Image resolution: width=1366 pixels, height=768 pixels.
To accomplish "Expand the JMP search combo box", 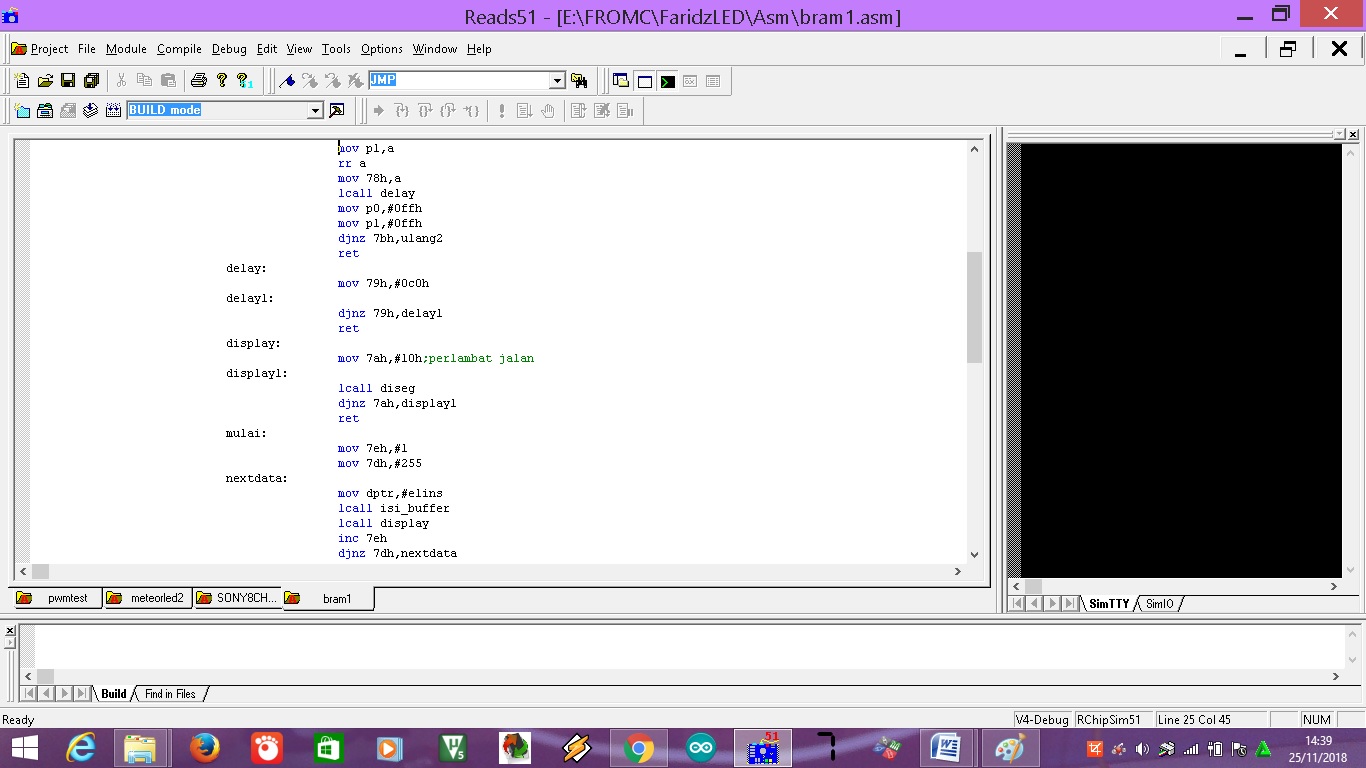I will (558, 81).
